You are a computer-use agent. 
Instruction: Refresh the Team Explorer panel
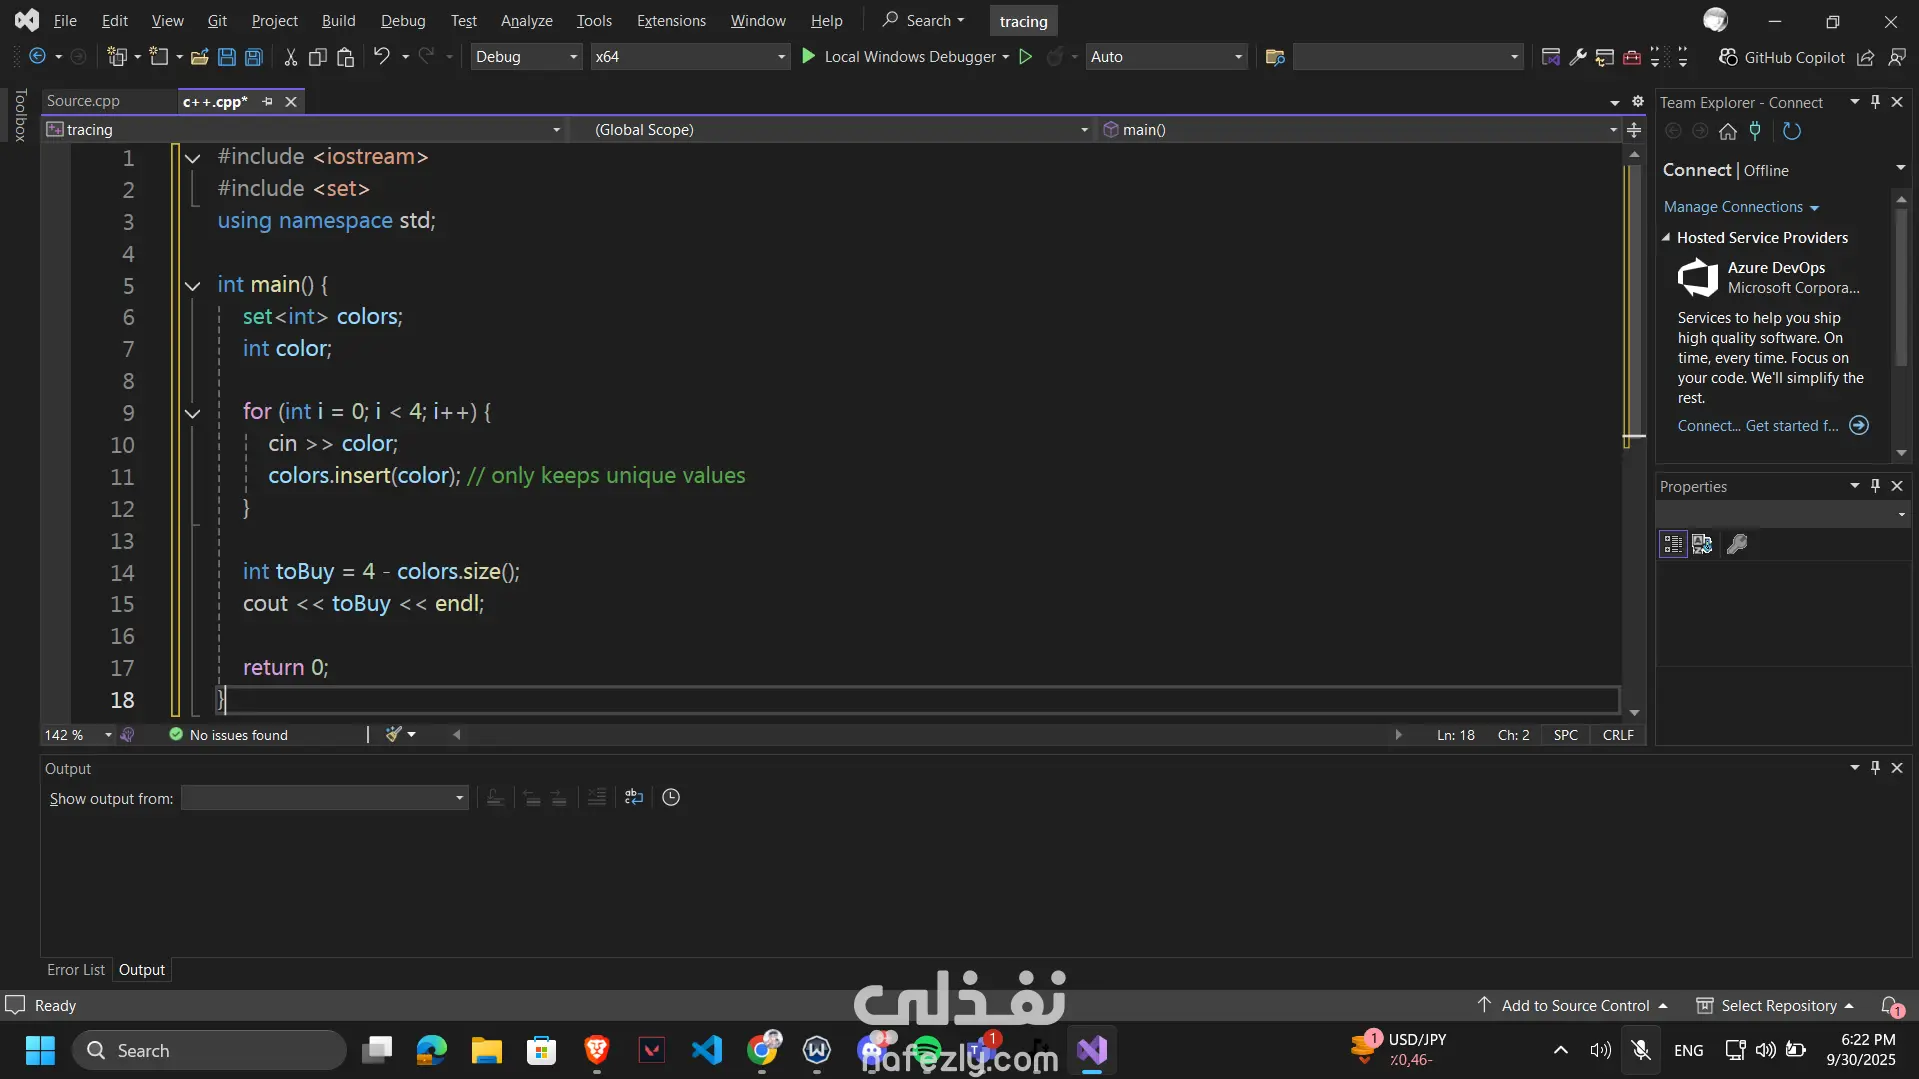[x=1792, y=131]
